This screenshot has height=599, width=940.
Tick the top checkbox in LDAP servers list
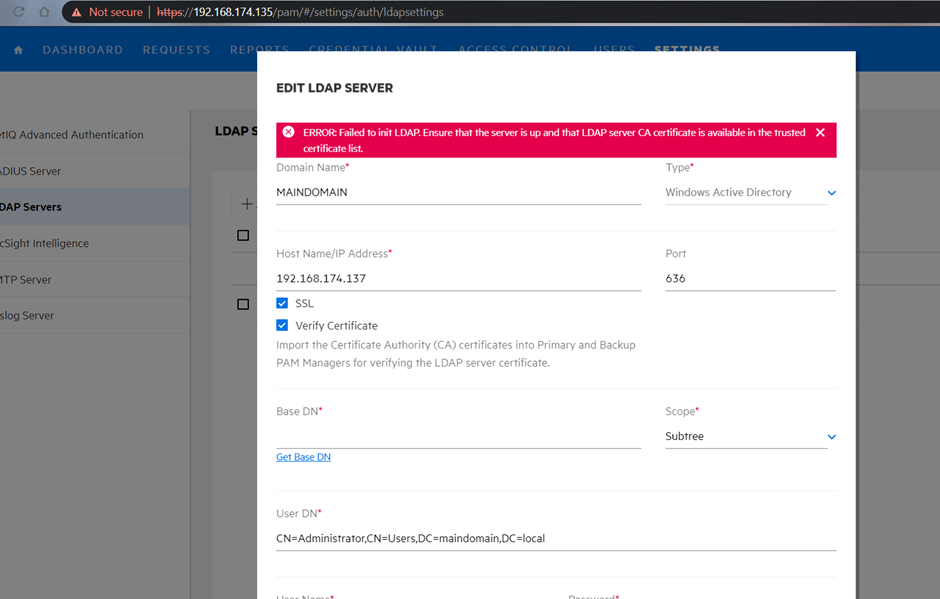pyautogui.click(x=243, y=236)
